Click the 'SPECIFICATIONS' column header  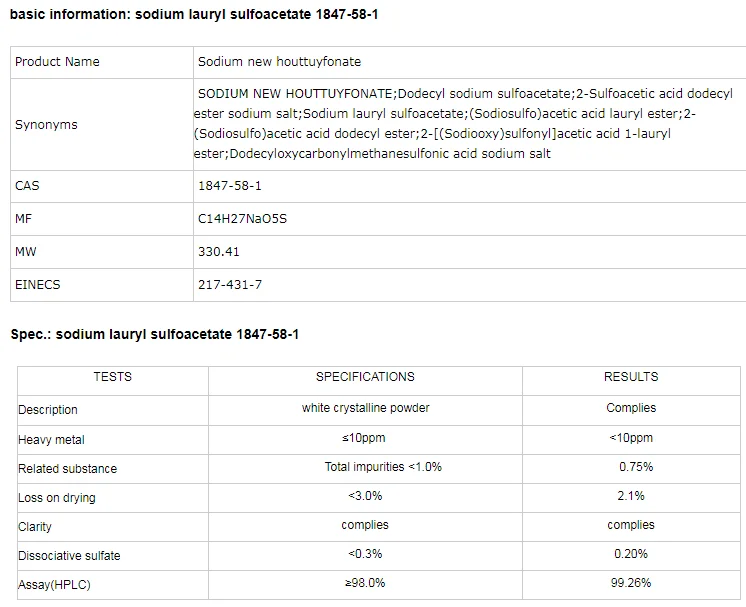[x=365, y=377]
